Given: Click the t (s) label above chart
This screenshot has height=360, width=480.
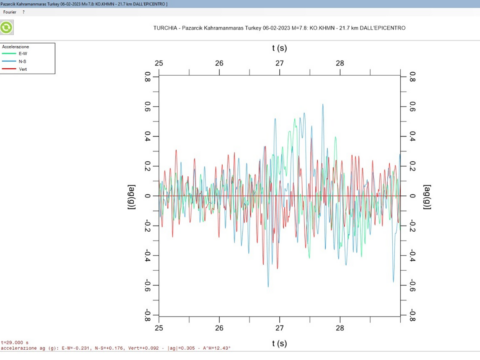Looking at the screenshot, I should pos(279,48).
